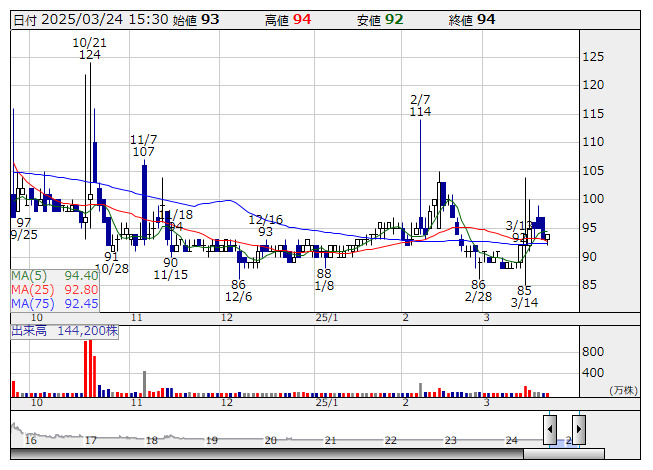Image resolution: width=653 pixels, height=470 pixels.
Task: Select year 20 on the overview timeline
Action: 271,440
